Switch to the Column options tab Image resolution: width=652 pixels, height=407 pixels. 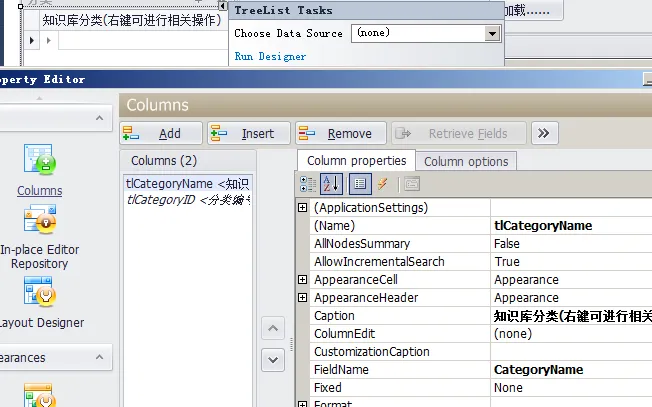[466, 161]
